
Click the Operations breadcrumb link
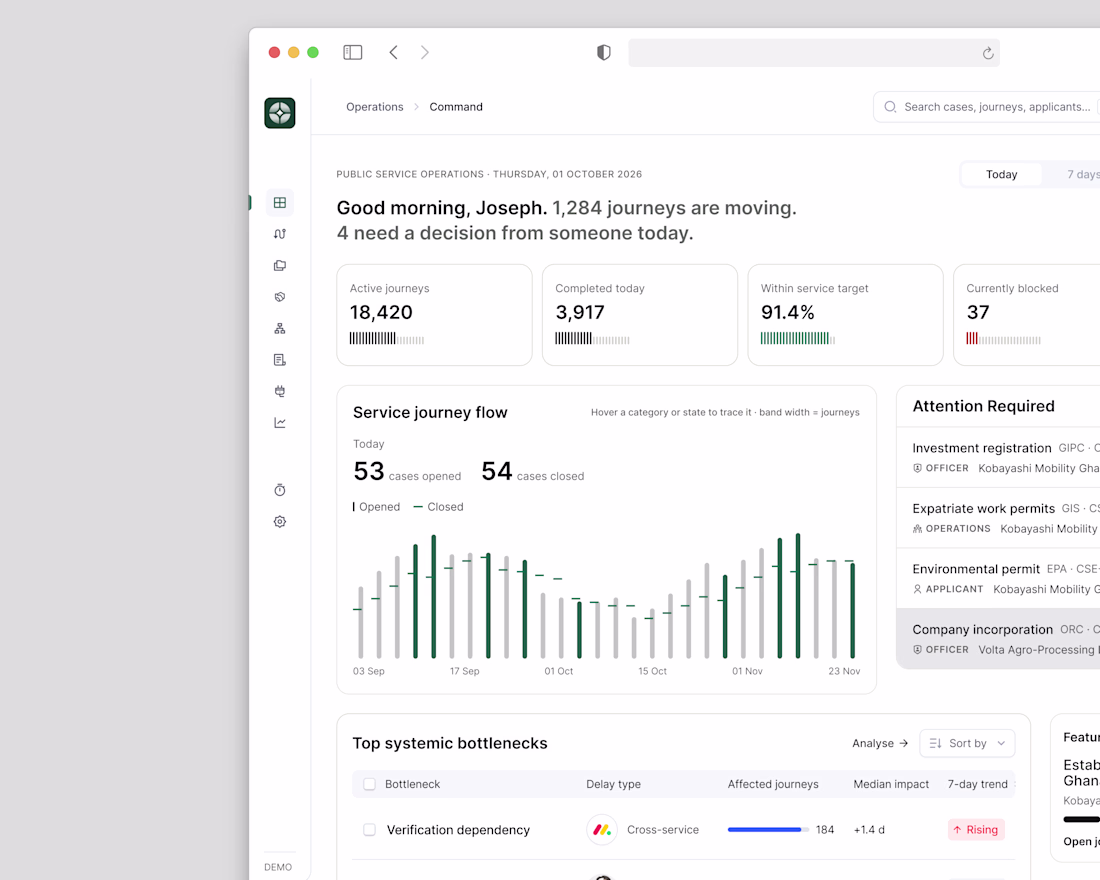[x=375, y=107]
